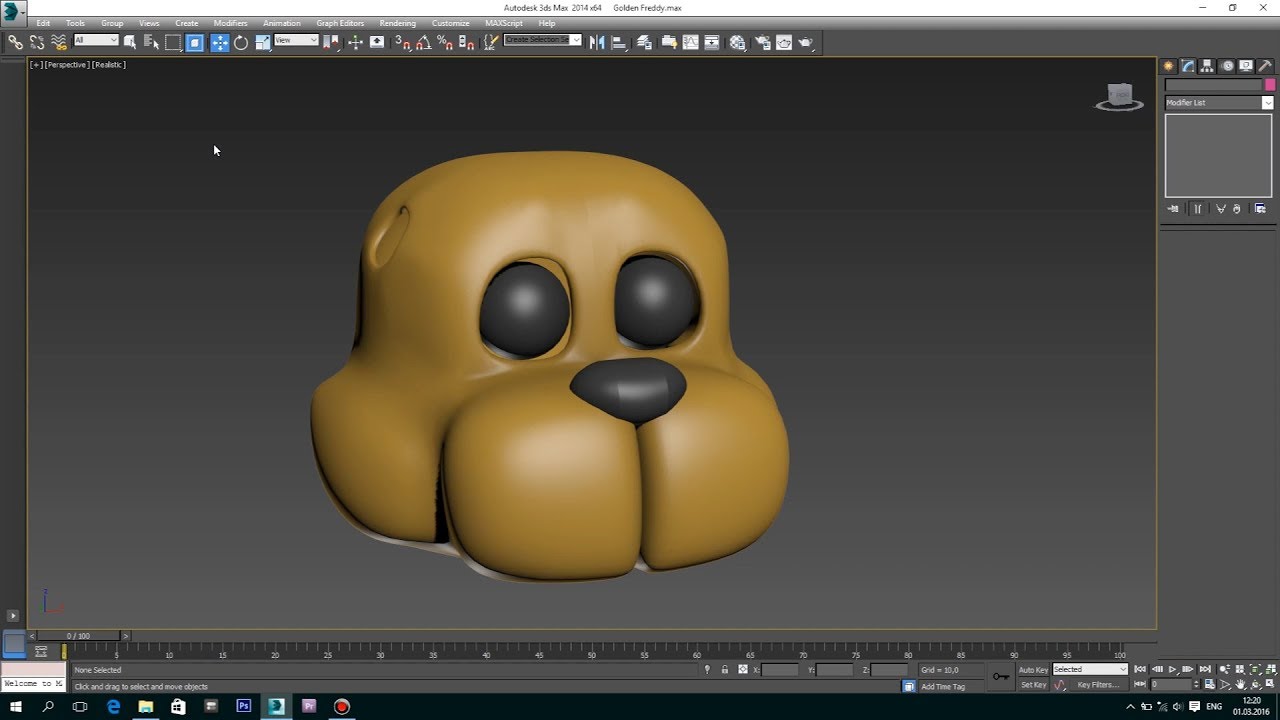Toggle Keyboard Shortcut Override

pos(377,42)
